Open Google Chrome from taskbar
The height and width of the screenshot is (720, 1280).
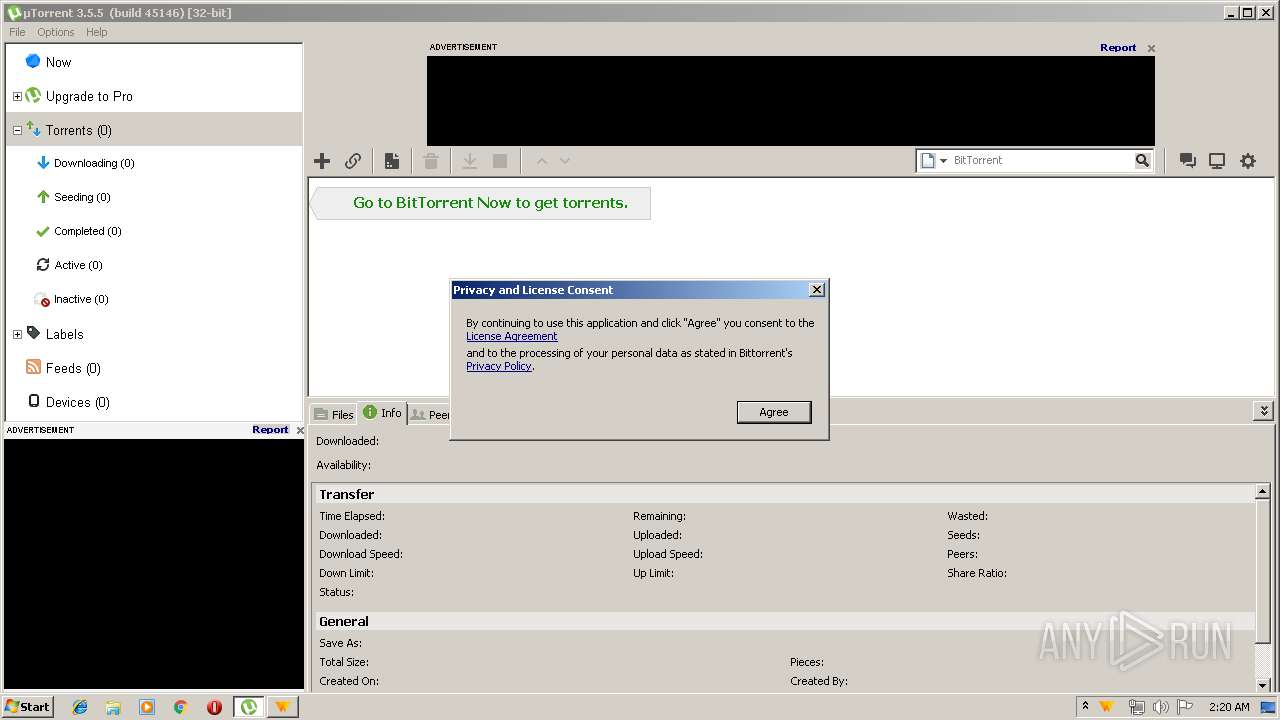(181, 707)
